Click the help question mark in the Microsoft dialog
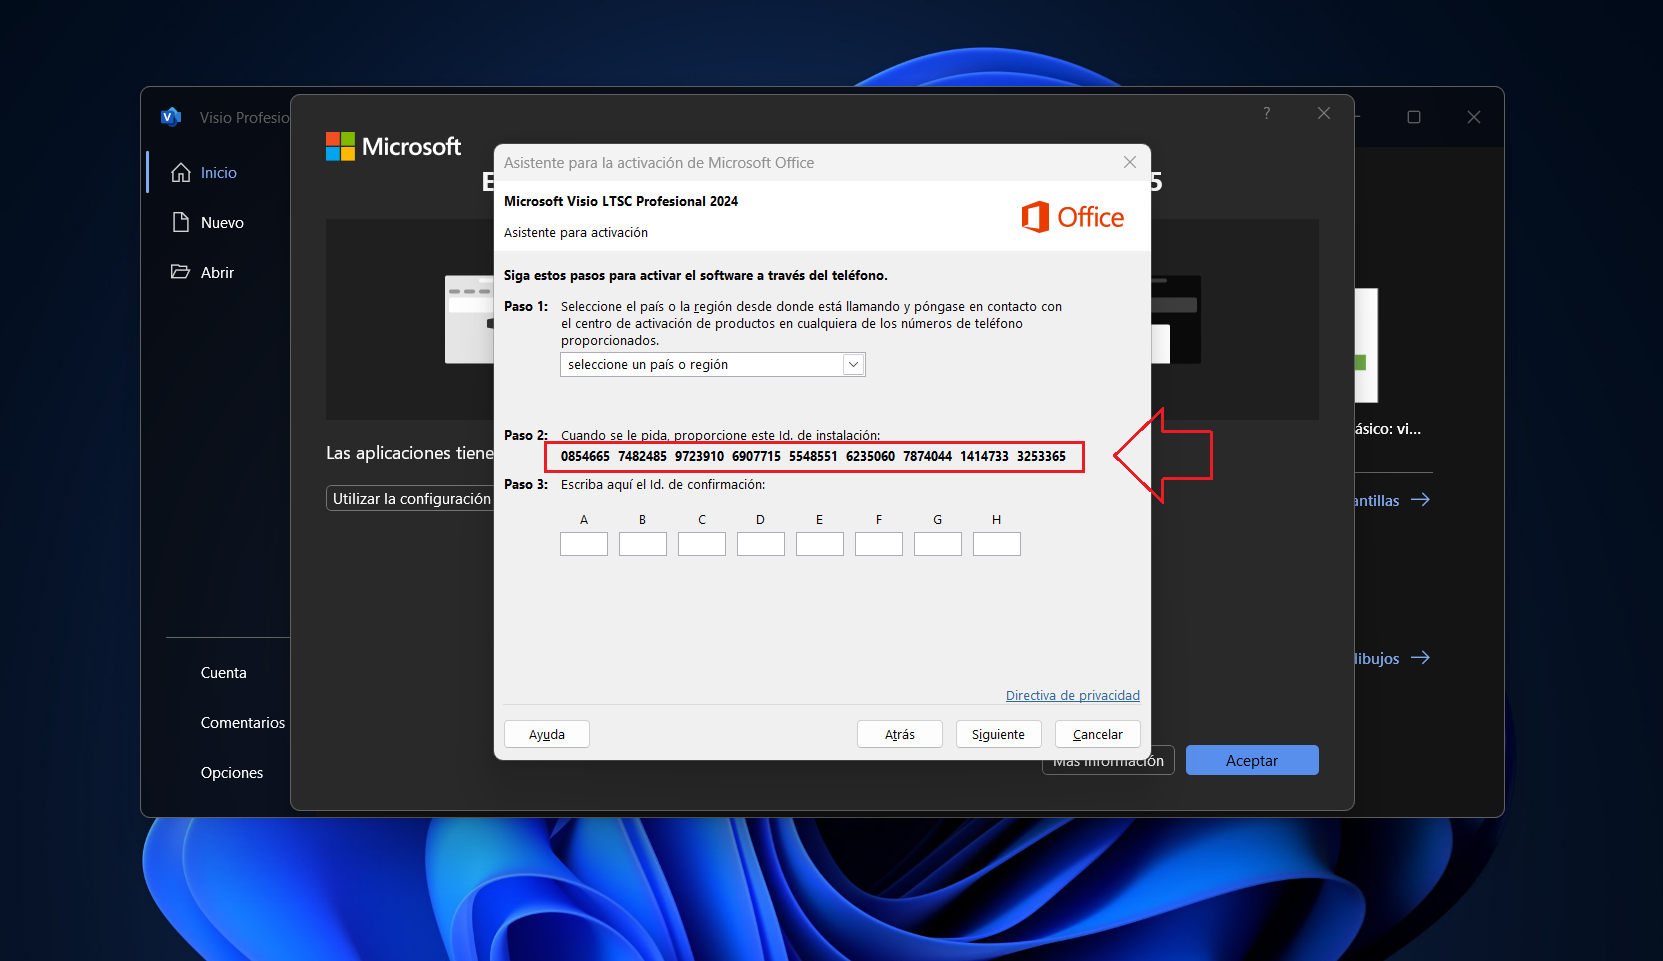Image resolution: width=1663 pixels, height=961 pixels. (1267, 113)
